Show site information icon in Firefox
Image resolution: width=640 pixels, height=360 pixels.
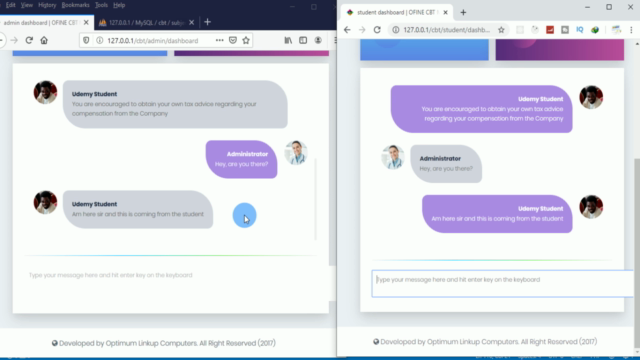point(99,40)
